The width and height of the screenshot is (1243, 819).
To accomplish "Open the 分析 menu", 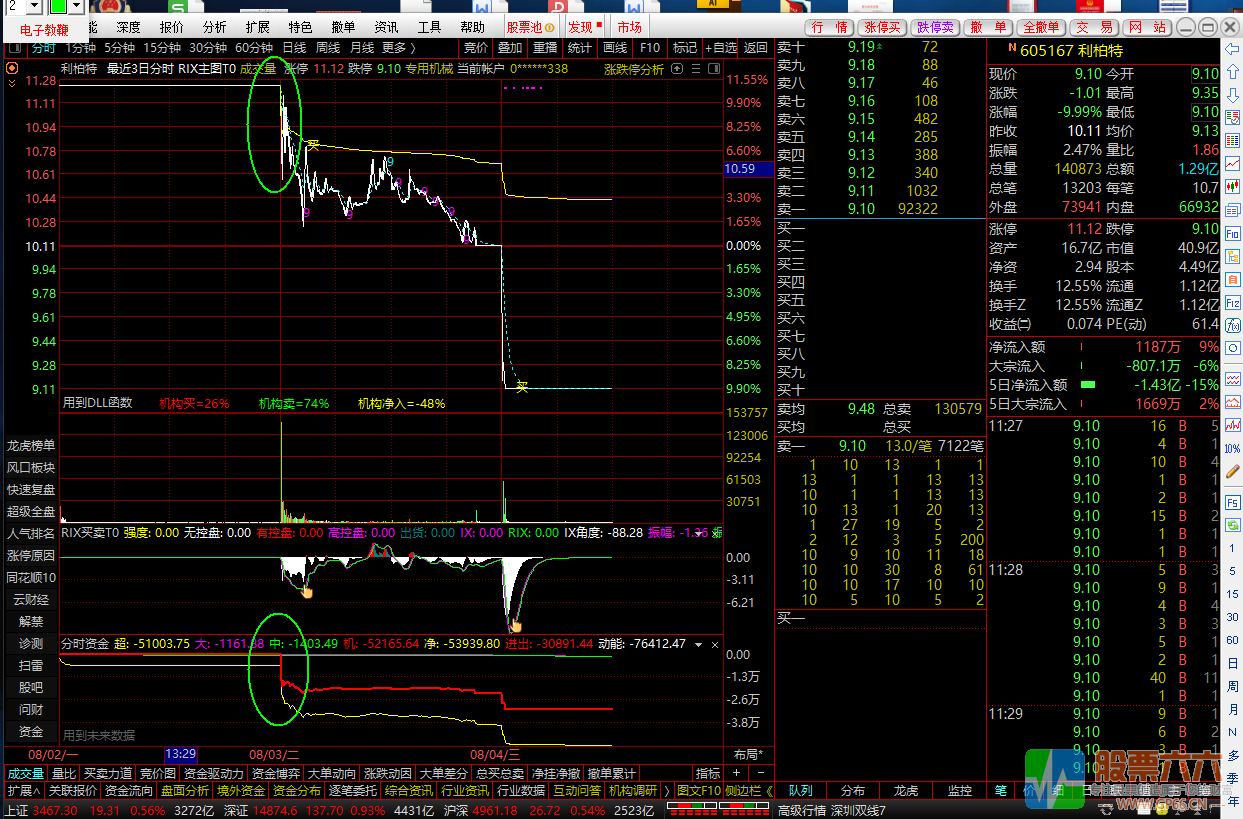I will pyautogui.click(x=214, y=27).
